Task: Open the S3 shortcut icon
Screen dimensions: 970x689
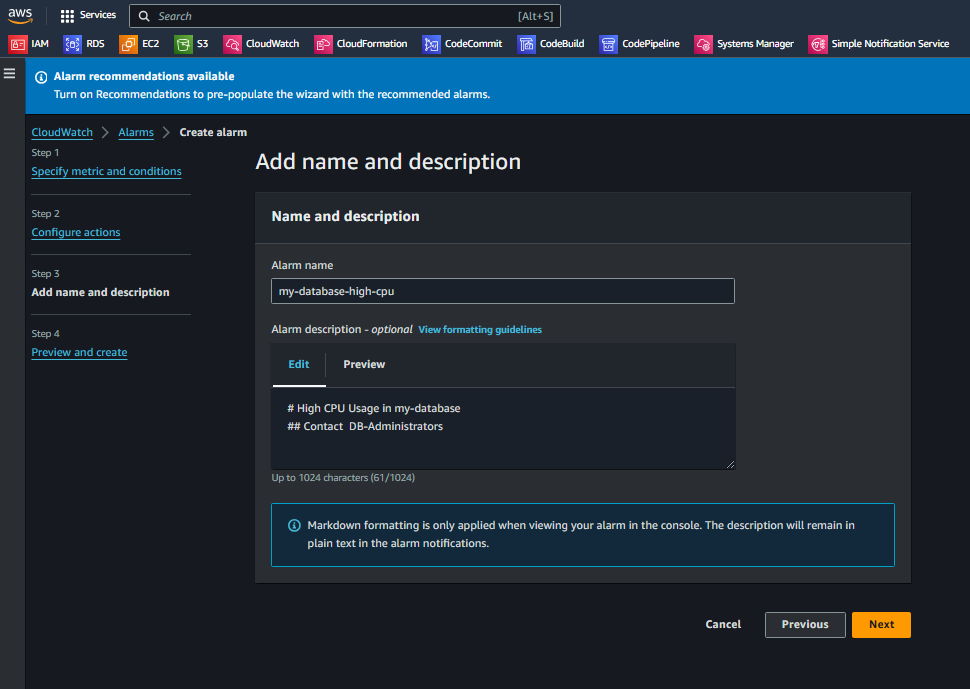Action: click(183, 44)
